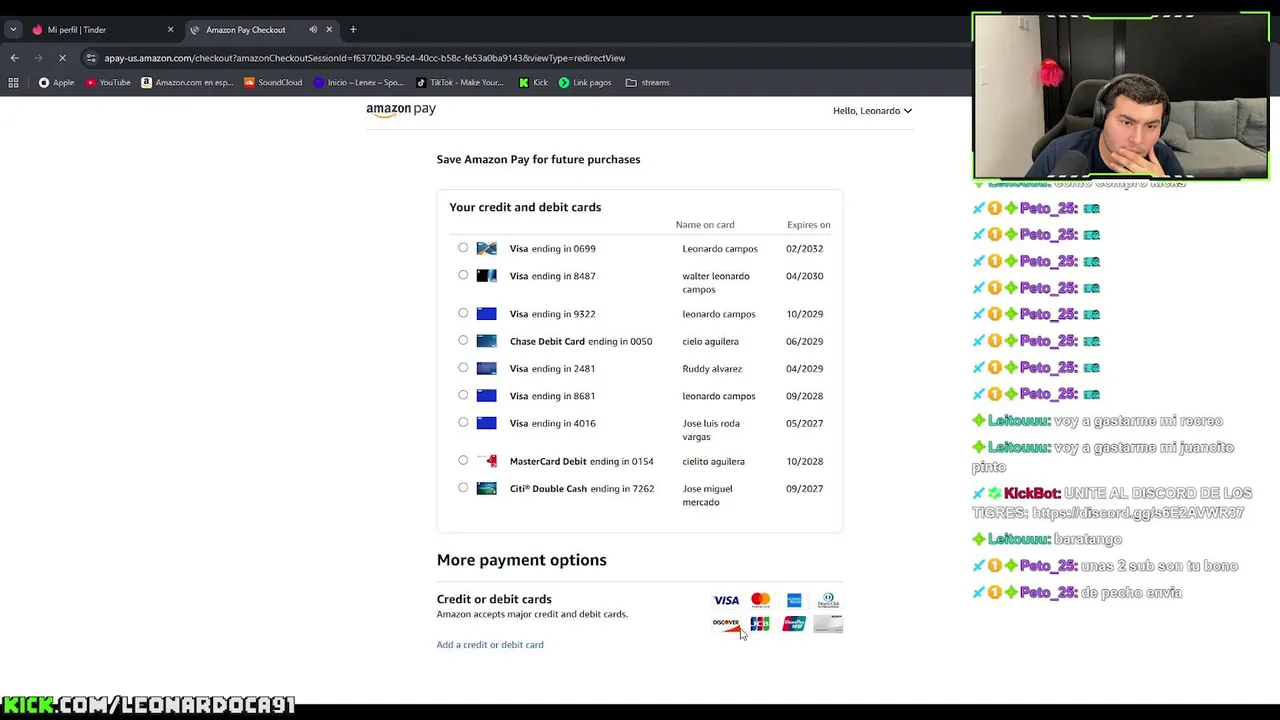
Task: Open the Link pagos bookmark
Action: [x=585, y=83]
